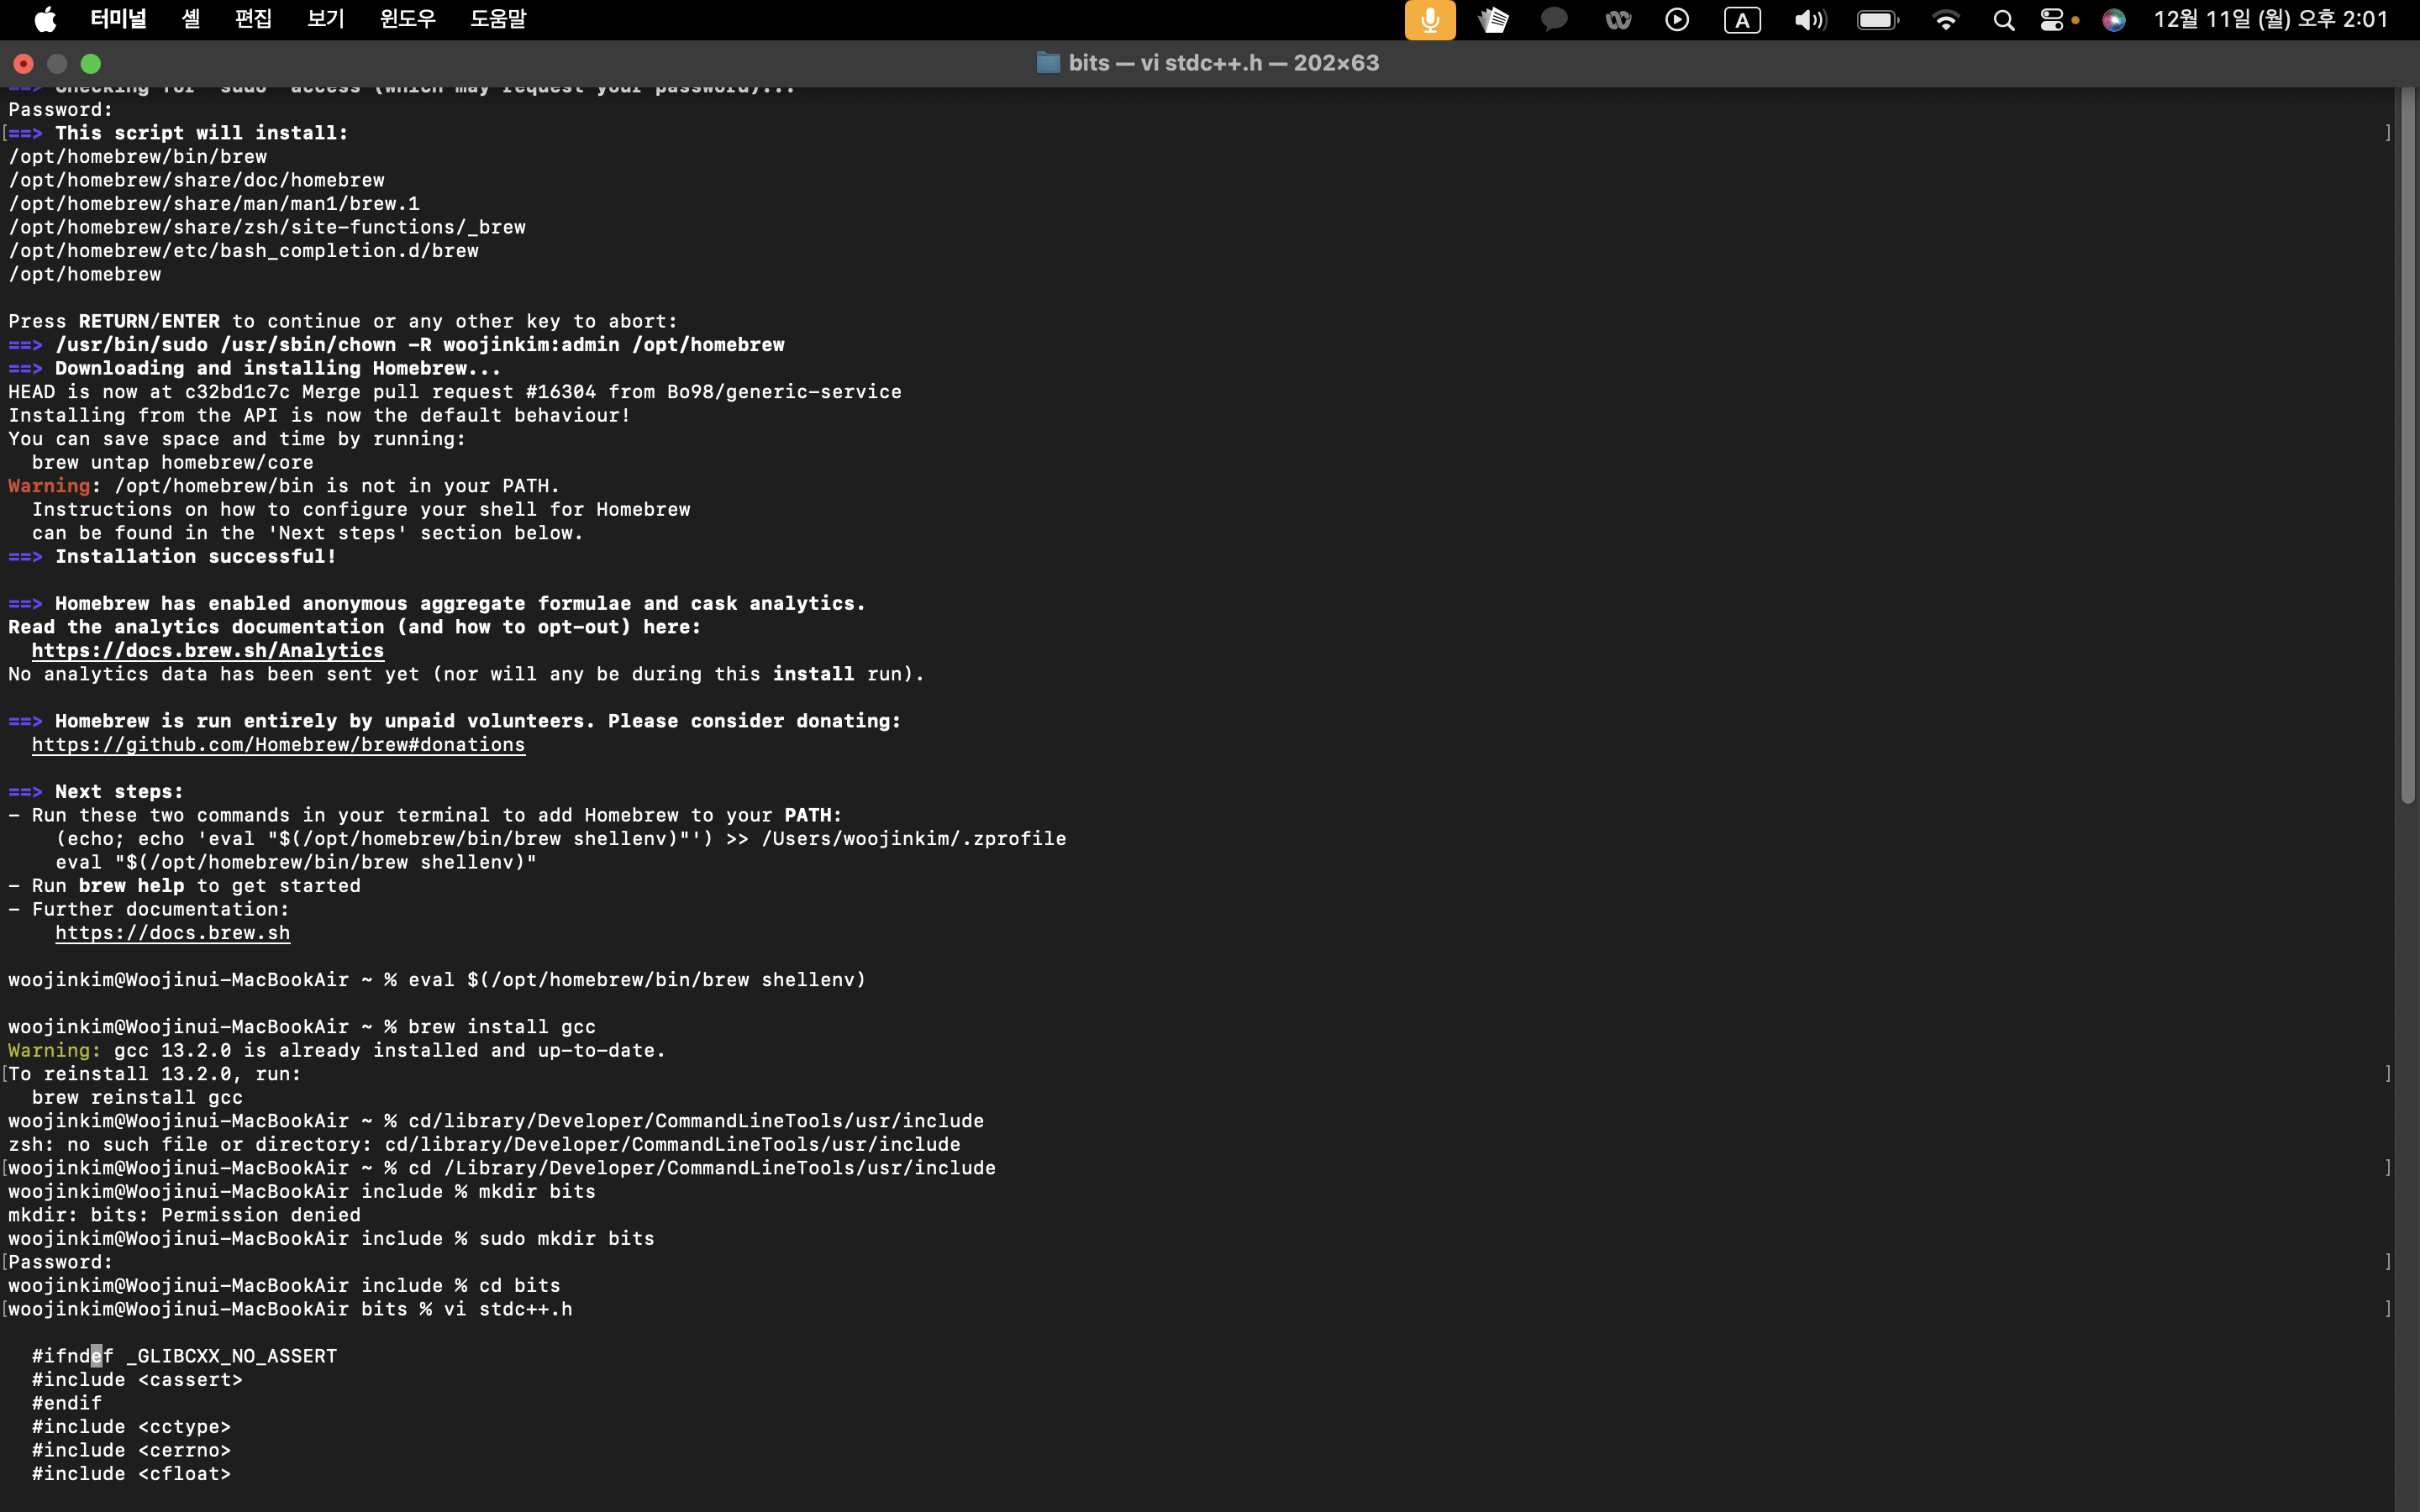Click the '#endif' line

click(x=66, y=1402)
